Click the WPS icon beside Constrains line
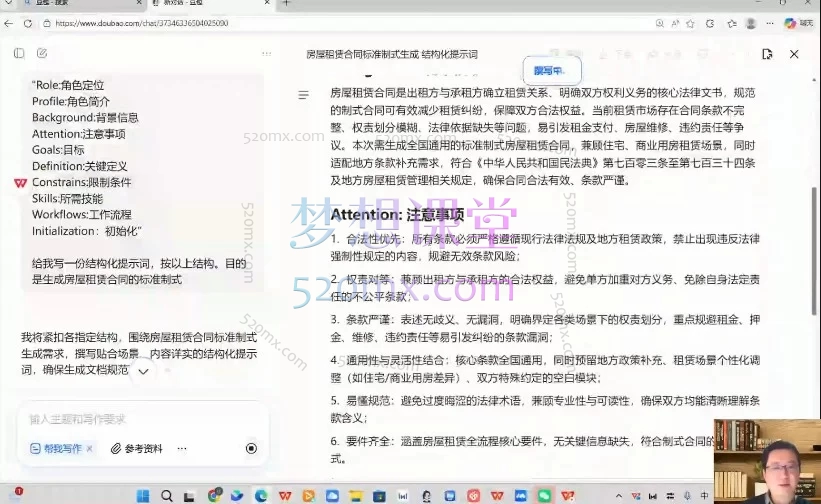 (x=20, y=183)
